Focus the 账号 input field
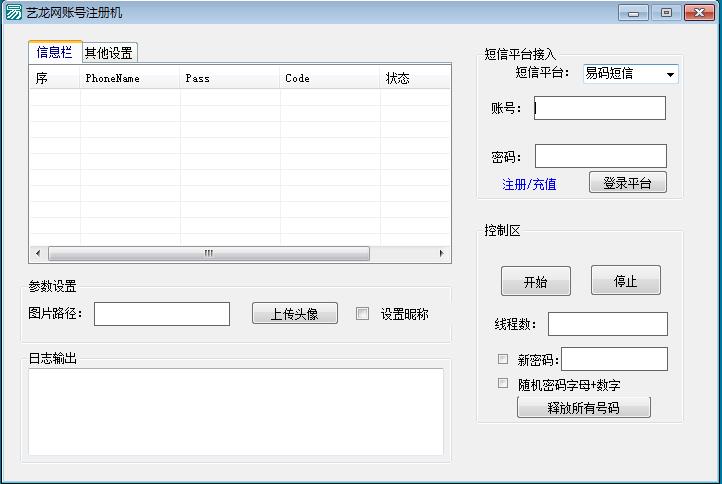Viewport: 722px width, 484px height. click(x=600, y=108)
